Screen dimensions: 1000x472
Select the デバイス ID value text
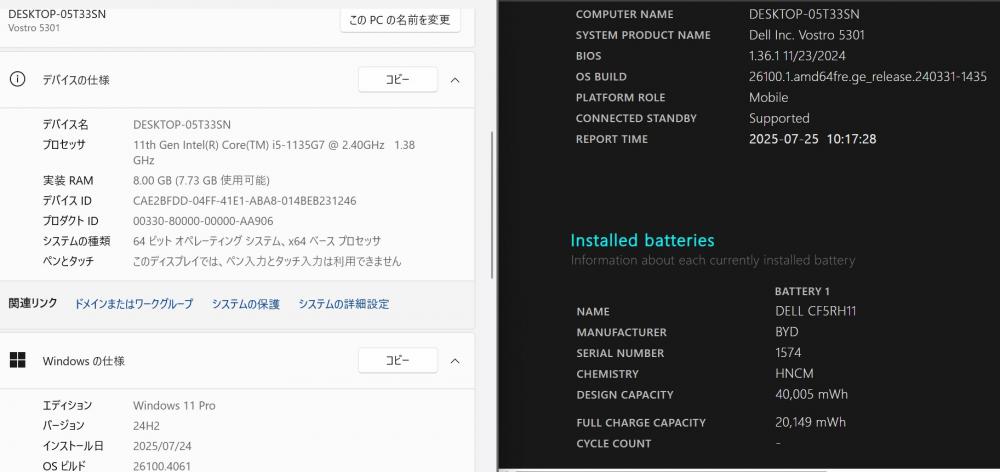pos(245,201)
